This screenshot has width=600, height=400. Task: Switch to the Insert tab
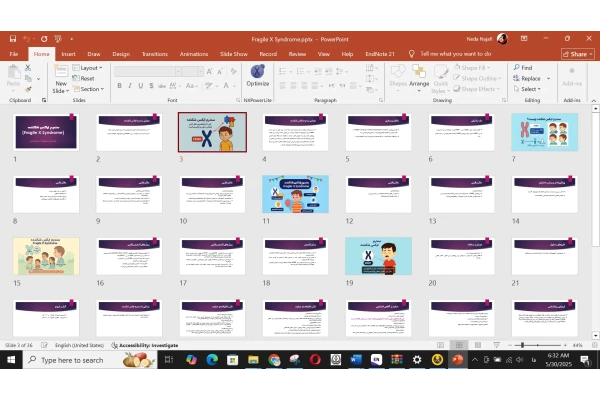[x=68, y=54]
